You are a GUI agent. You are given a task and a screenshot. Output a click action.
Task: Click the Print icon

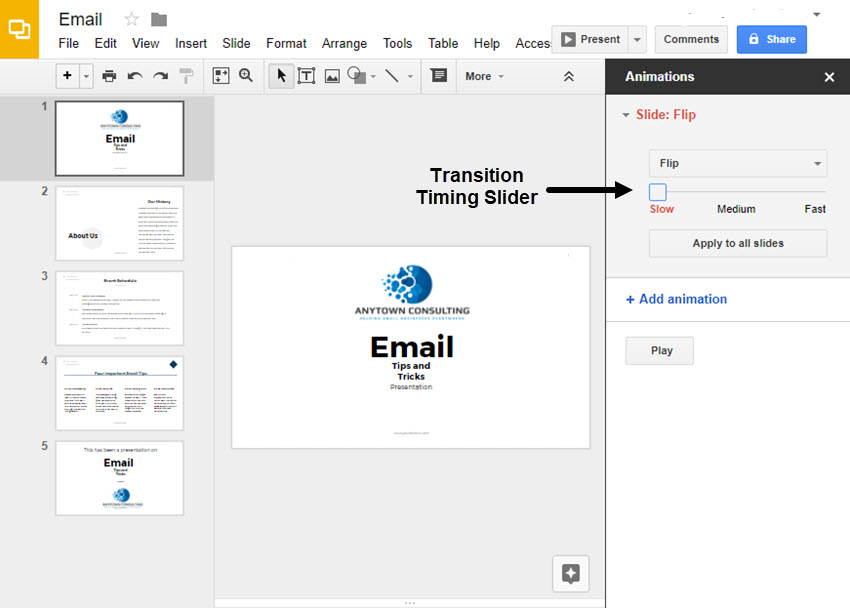(109, 76)
